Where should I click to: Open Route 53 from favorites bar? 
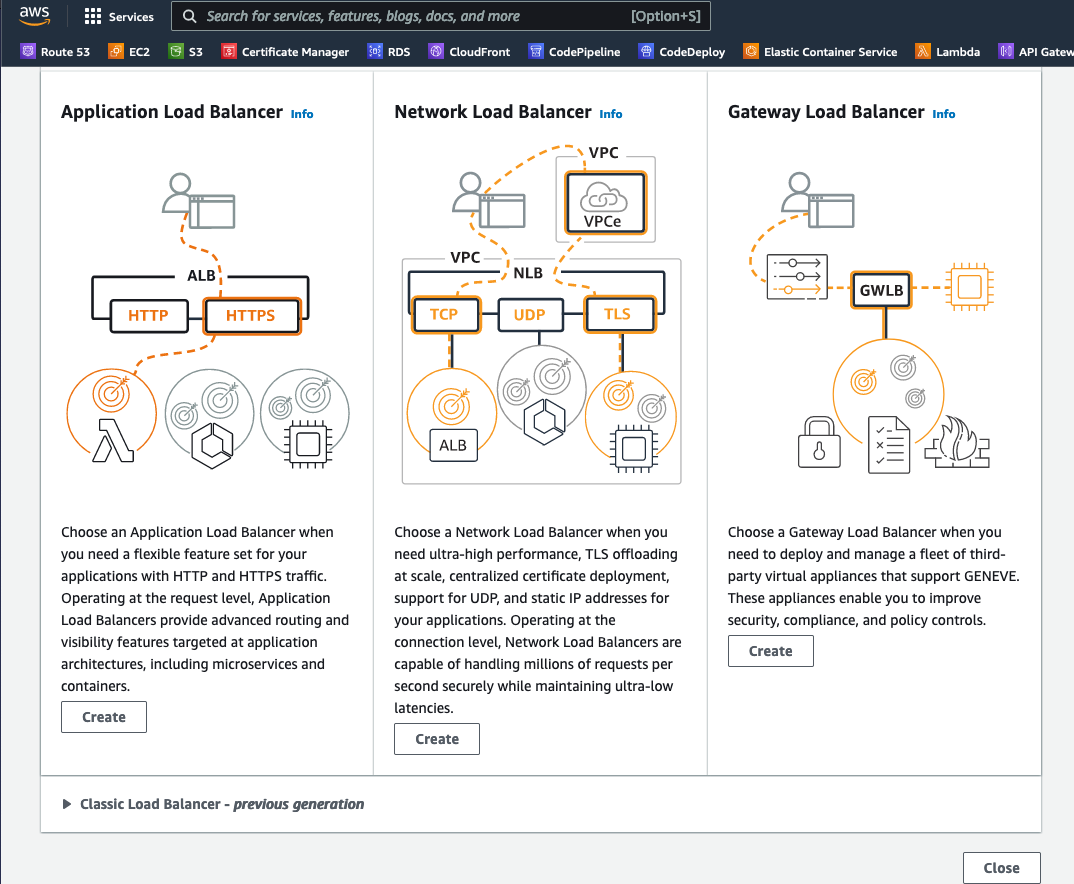coord(55,51)
